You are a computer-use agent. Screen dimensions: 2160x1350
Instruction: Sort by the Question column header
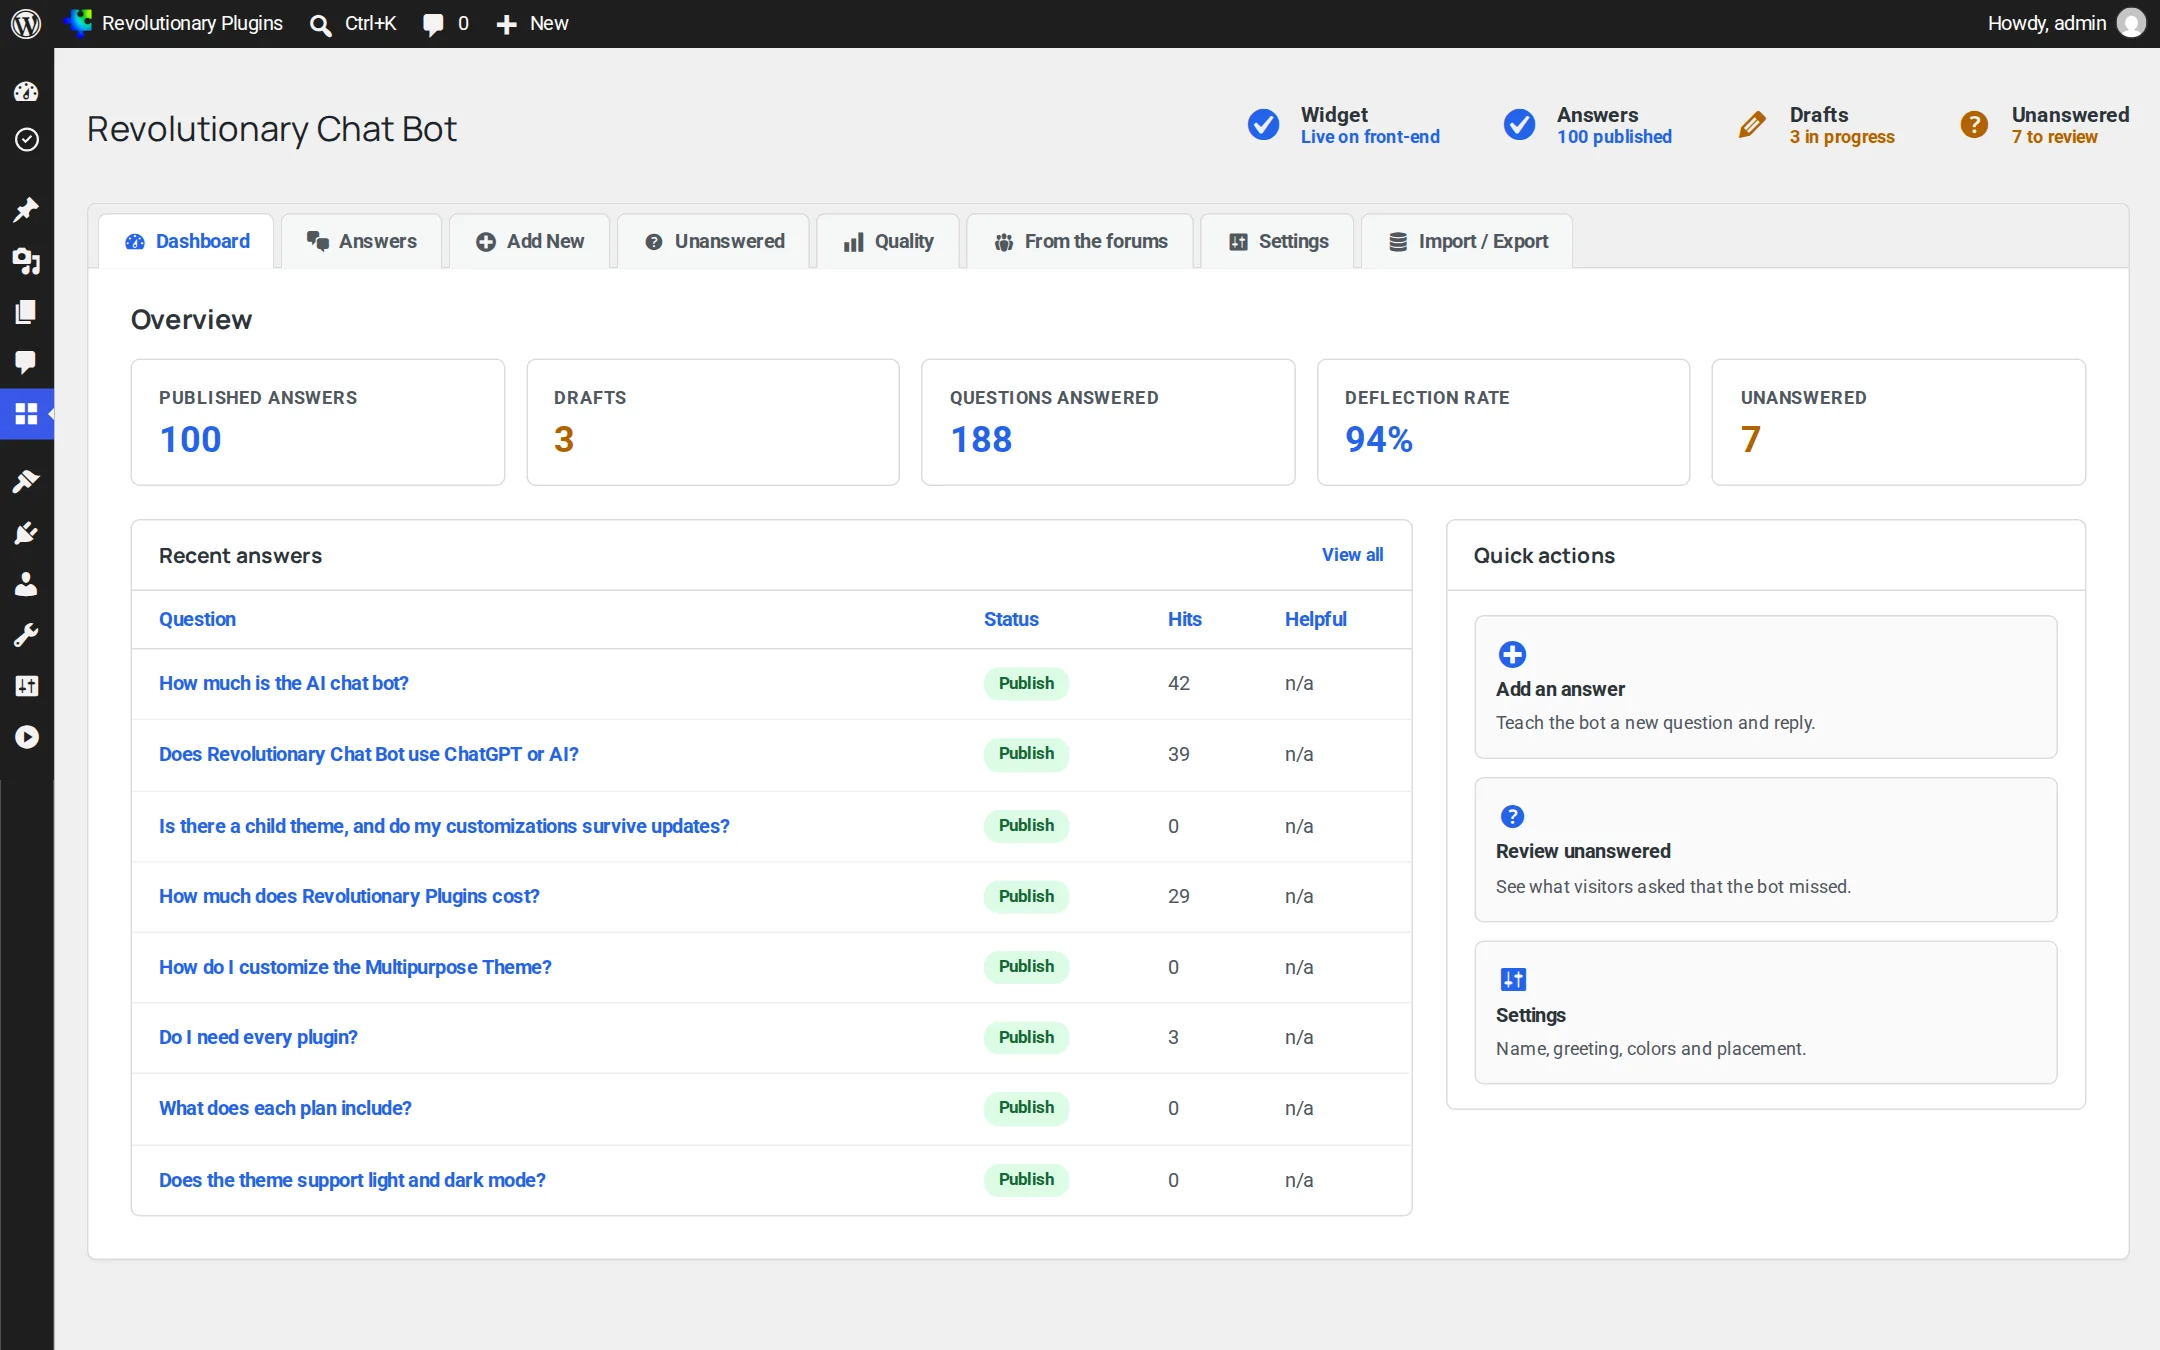197,619
